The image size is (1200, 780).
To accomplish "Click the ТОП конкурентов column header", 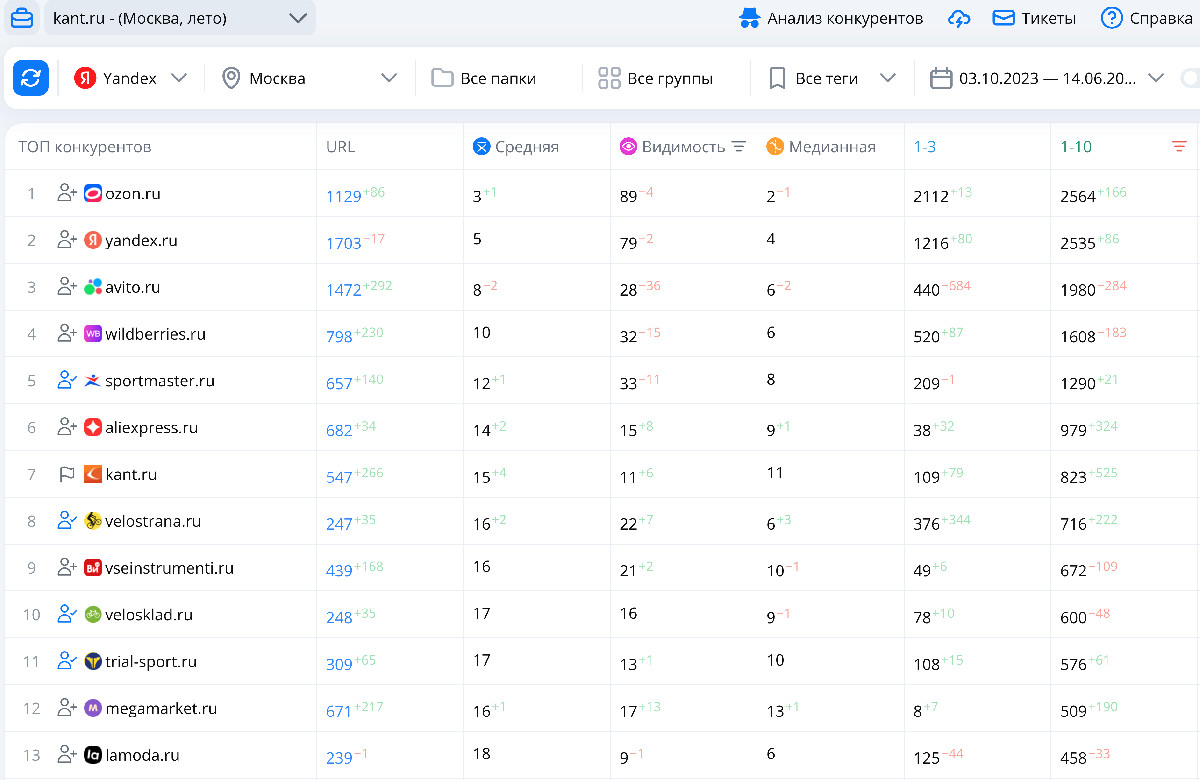I will coord(85,147).
